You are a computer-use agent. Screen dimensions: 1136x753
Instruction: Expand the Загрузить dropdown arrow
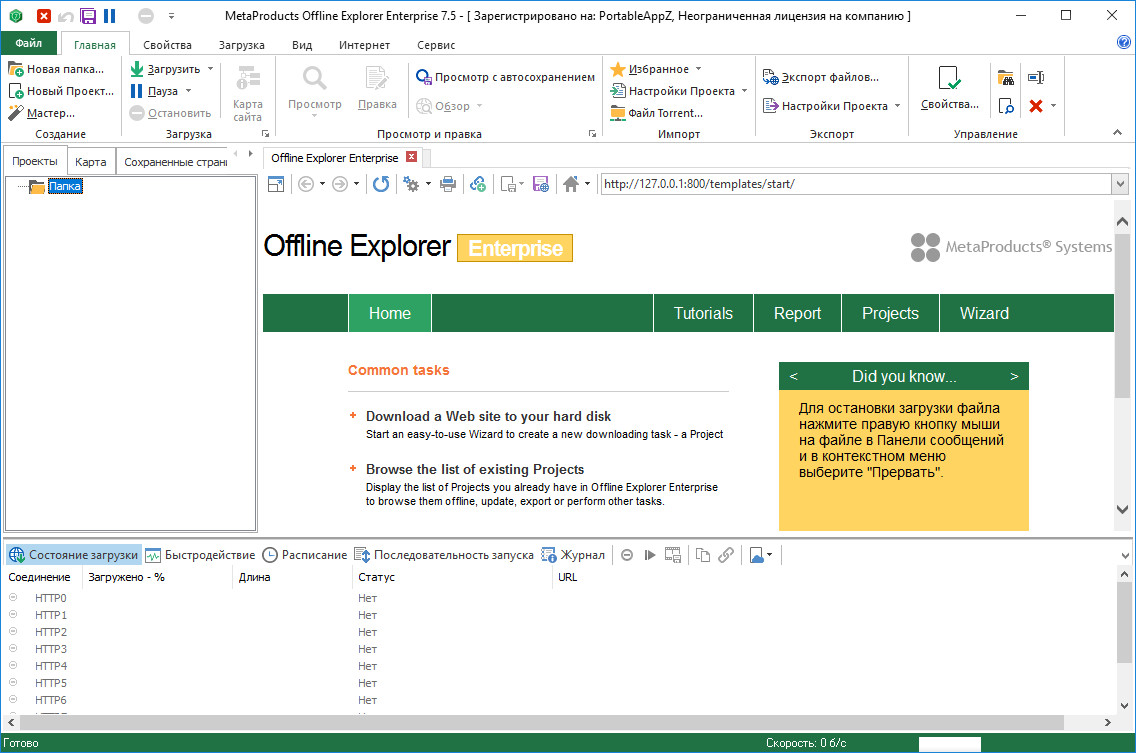[x=210, y=69]
